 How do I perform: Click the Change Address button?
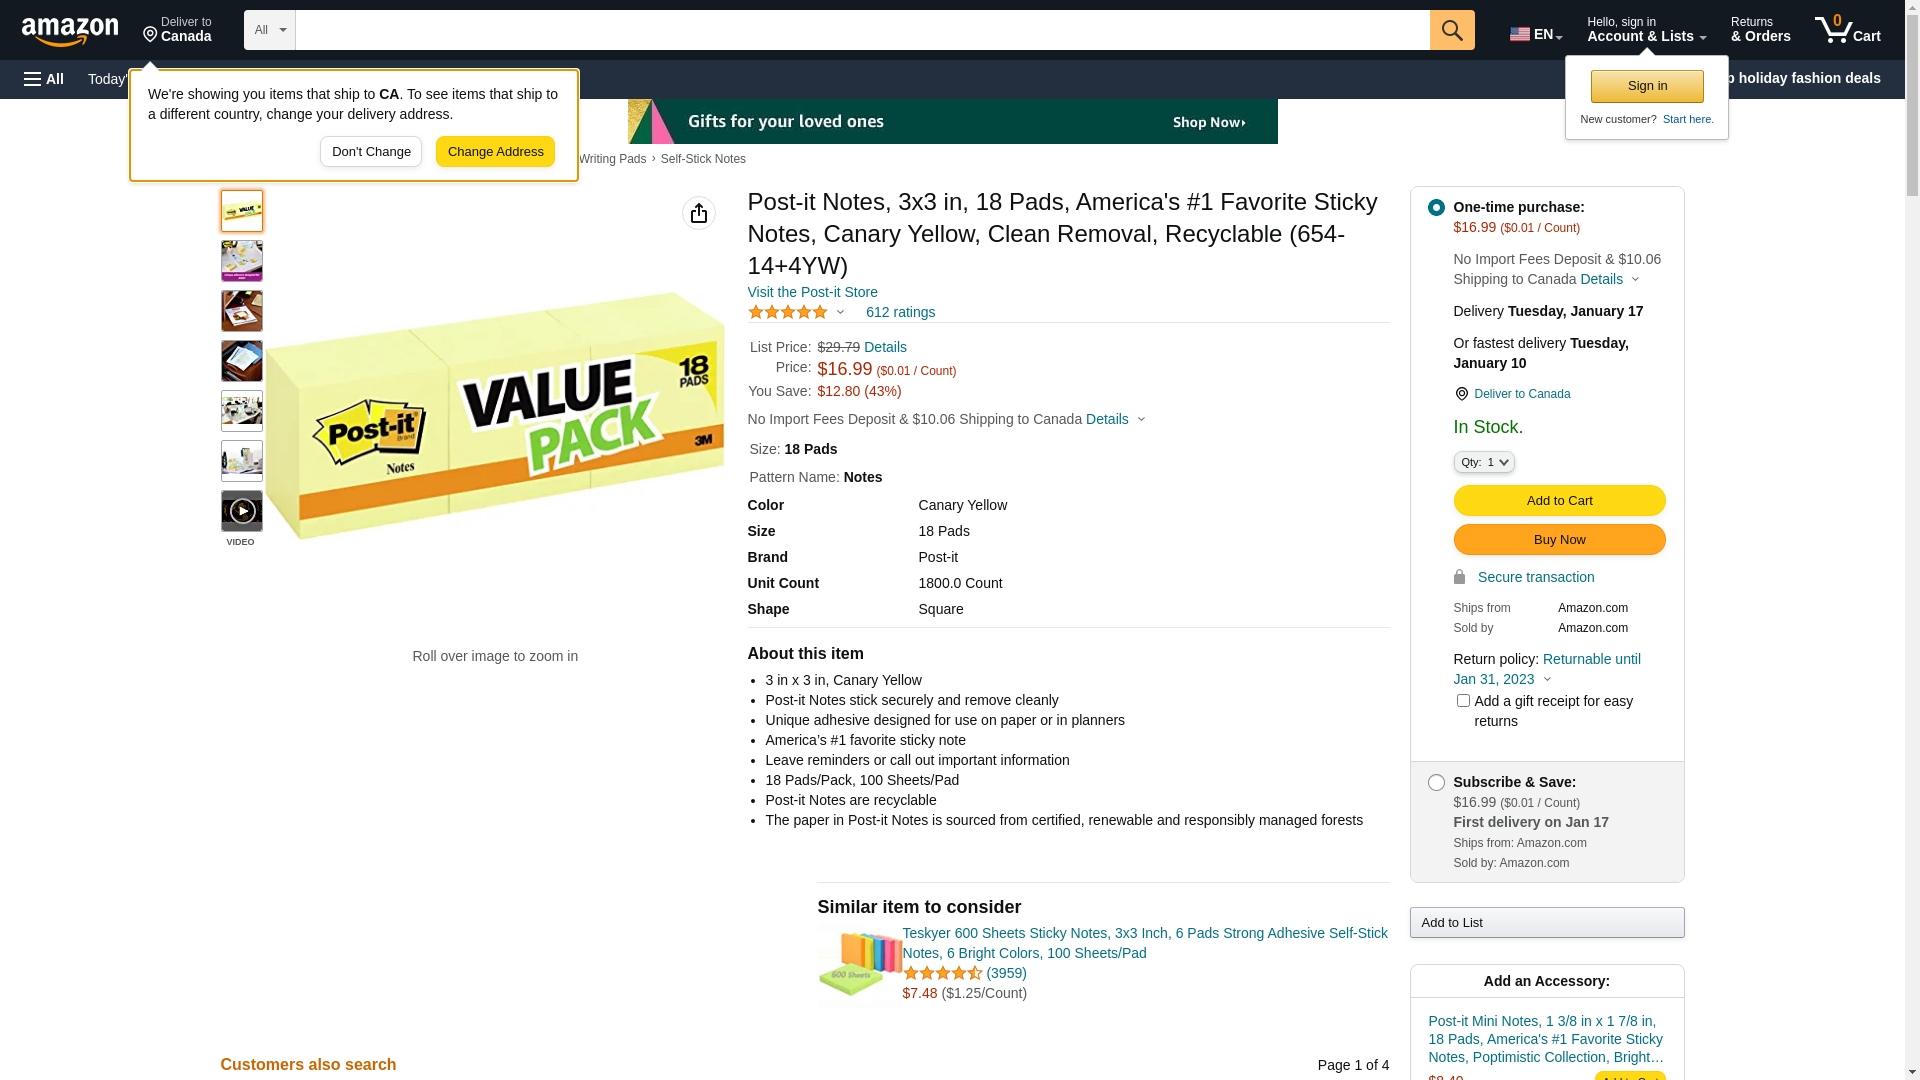(x=495, y=152)
